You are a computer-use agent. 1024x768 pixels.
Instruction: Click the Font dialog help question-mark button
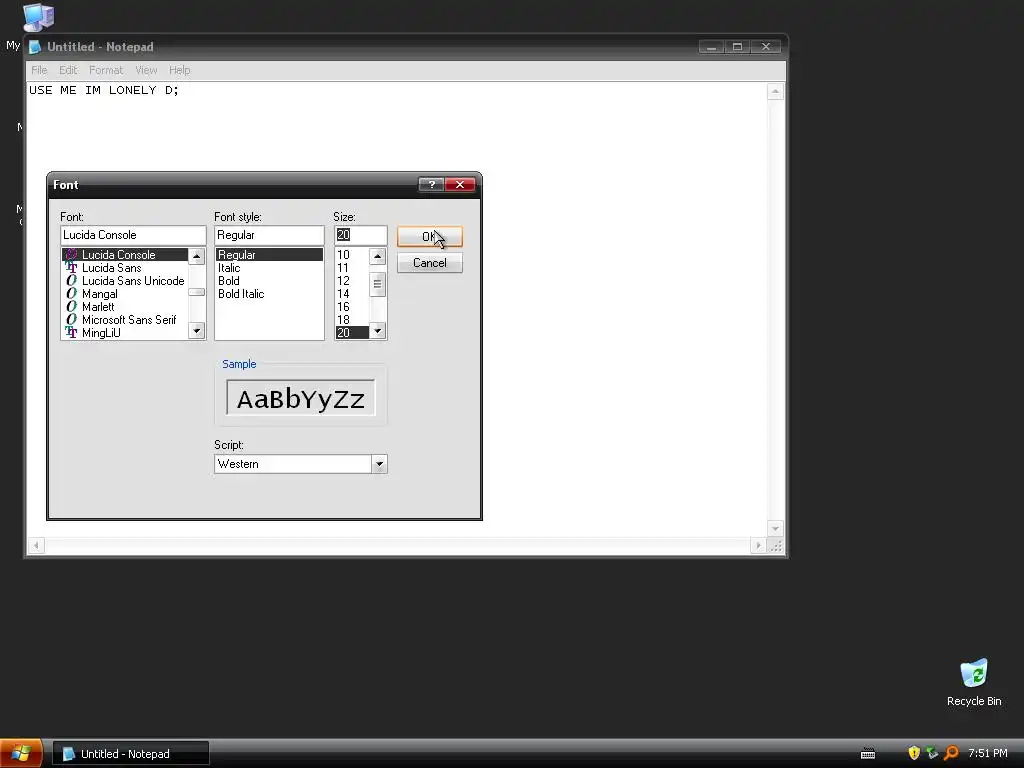[x=431, y=185]
